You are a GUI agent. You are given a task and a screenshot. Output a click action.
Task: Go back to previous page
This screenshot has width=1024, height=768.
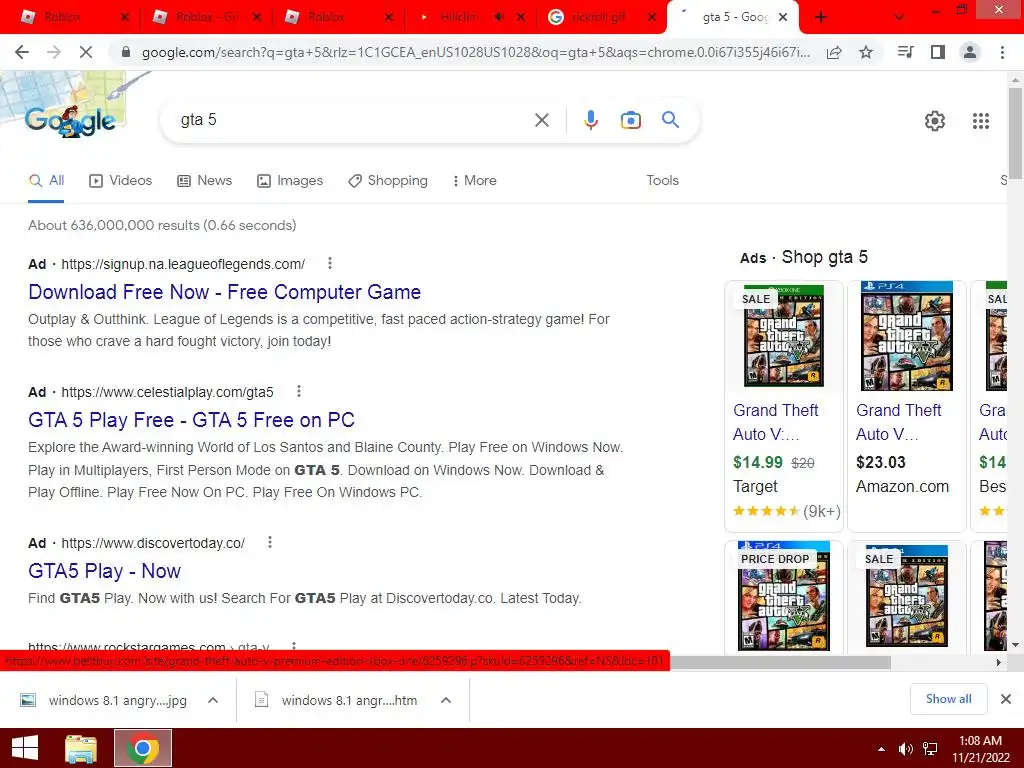22,52
